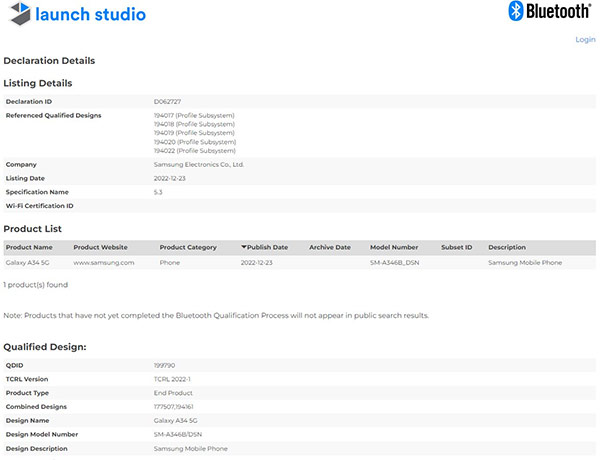Click the Bluetooth logo

coord(549,11)
